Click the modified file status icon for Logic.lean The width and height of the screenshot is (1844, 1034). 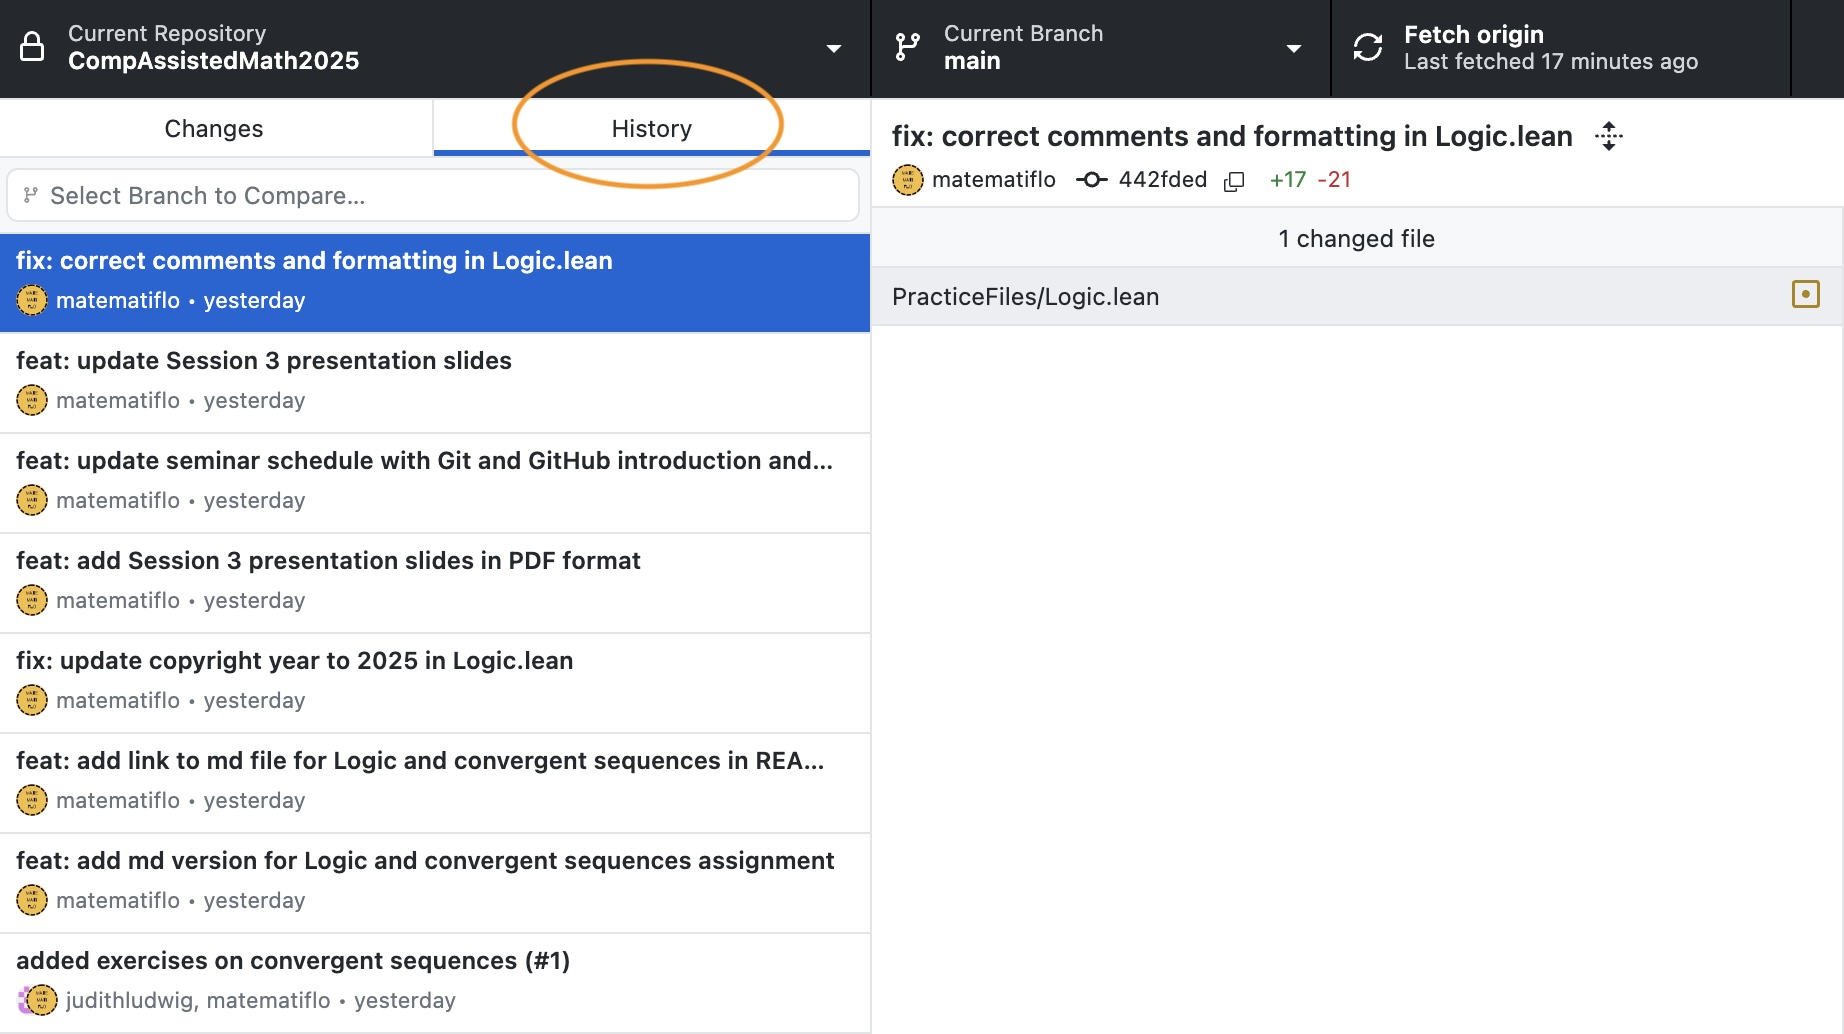click(x=1805, y=295)
